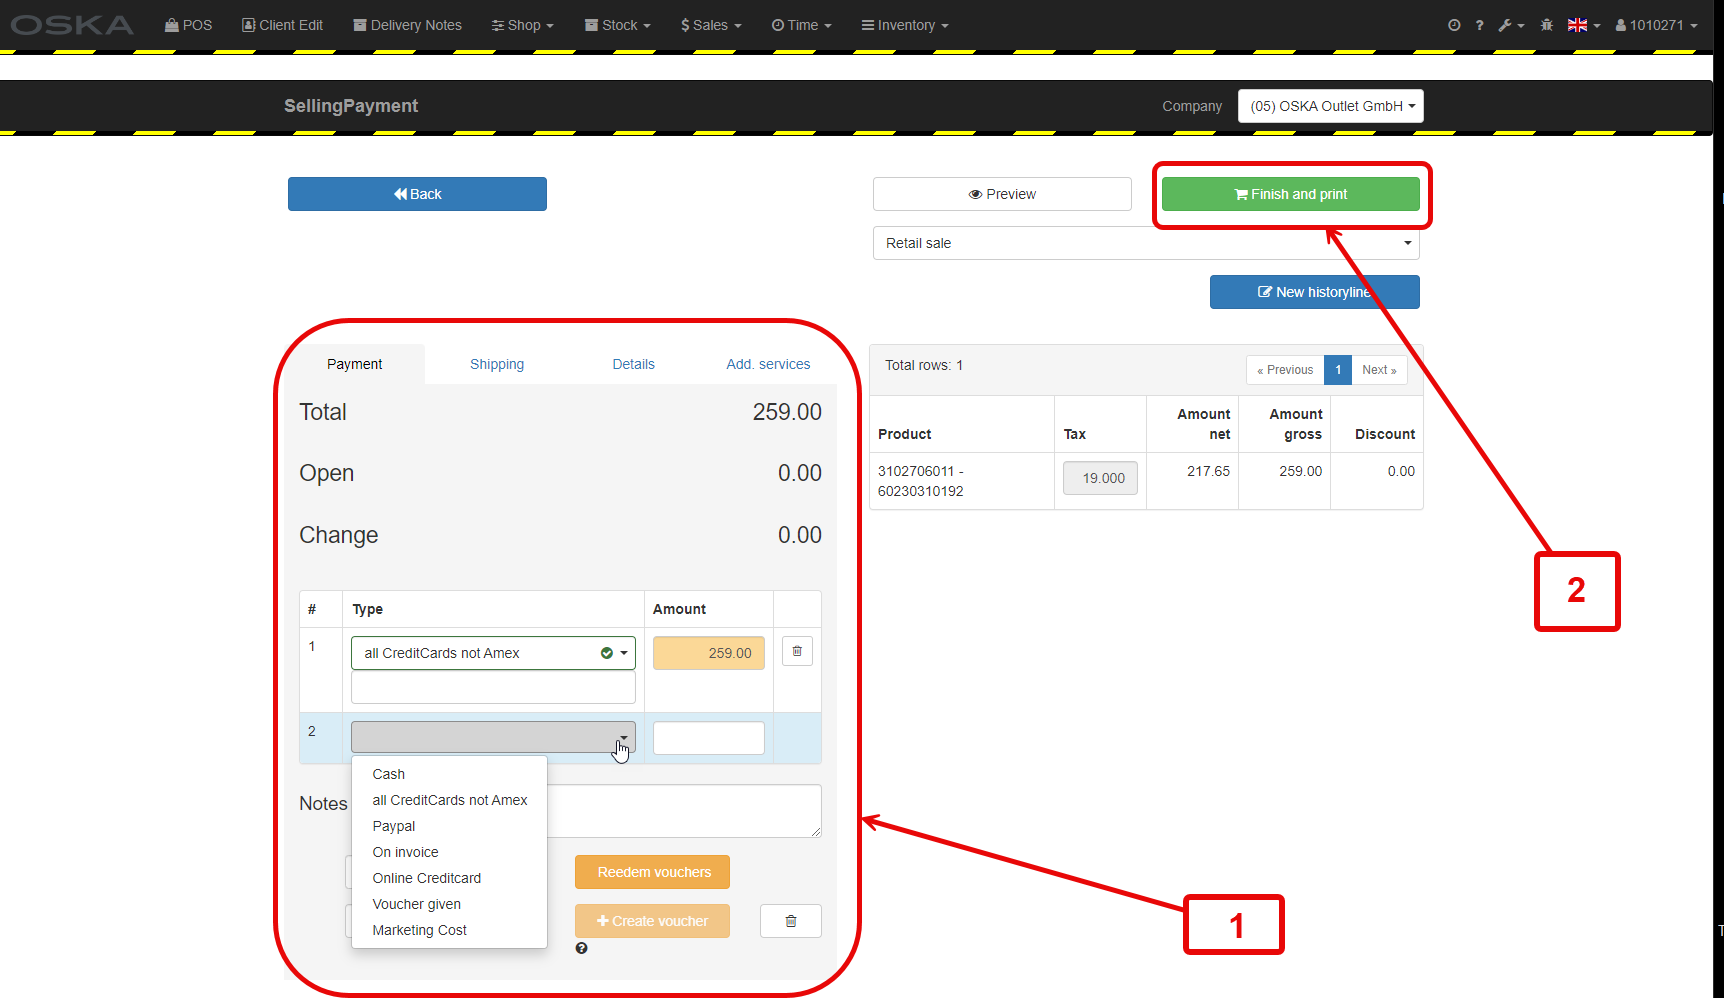Click the Amount net value 217.65

1209,471
